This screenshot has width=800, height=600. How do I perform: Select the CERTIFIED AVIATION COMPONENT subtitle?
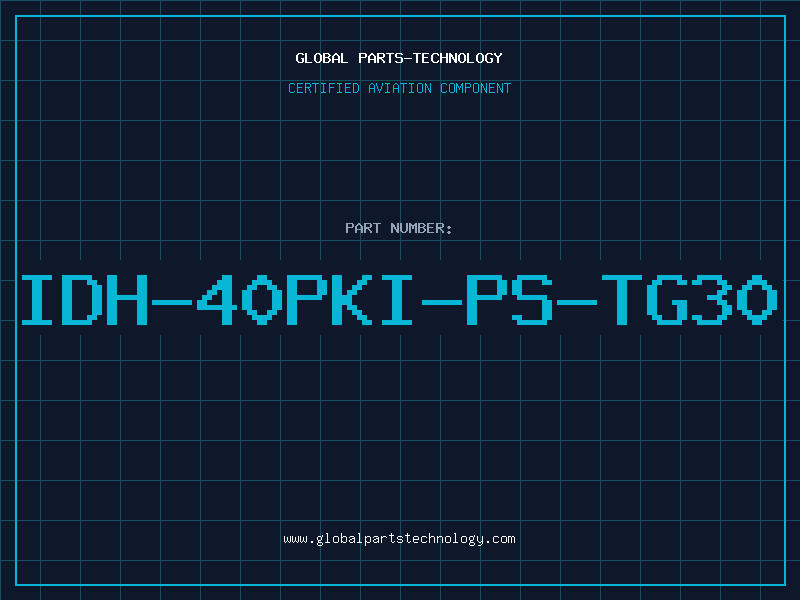coord(399,88)
